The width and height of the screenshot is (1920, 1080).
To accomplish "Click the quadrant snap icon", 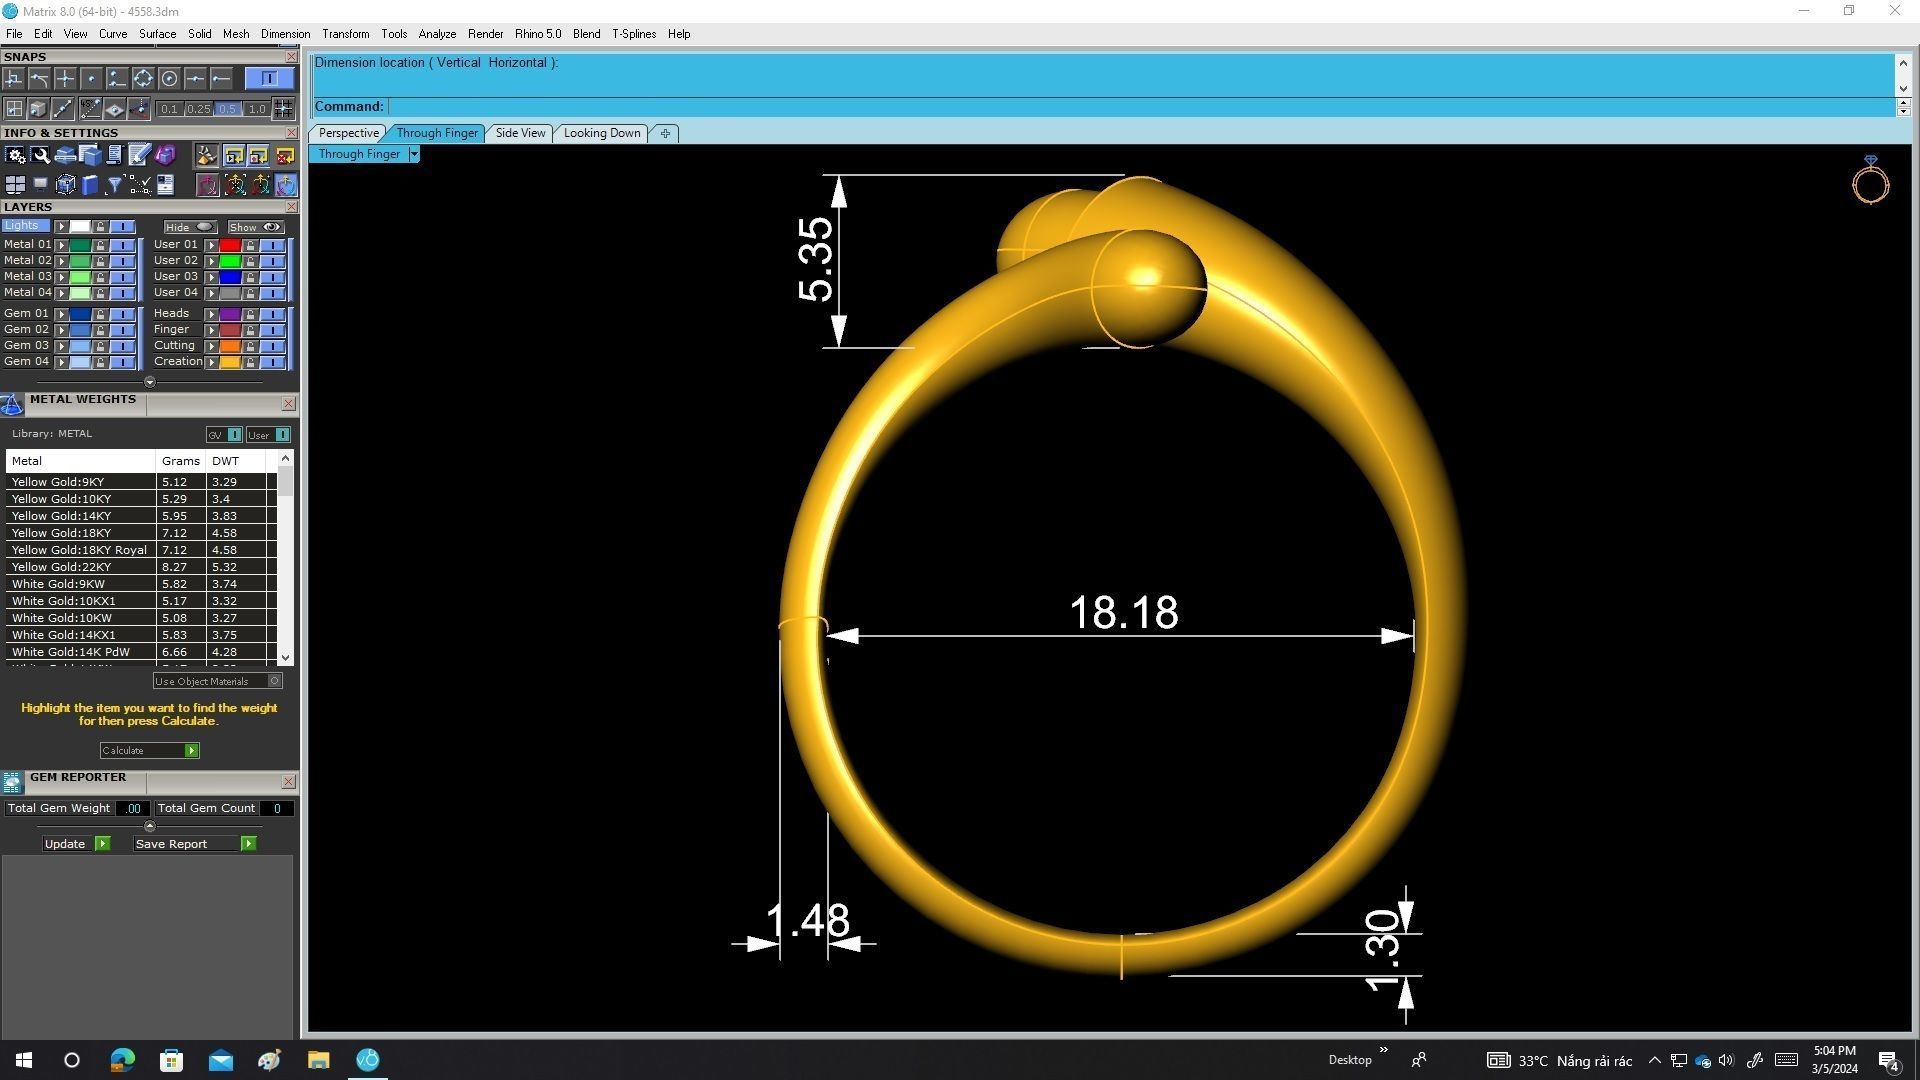I will [x=143, y=79].
